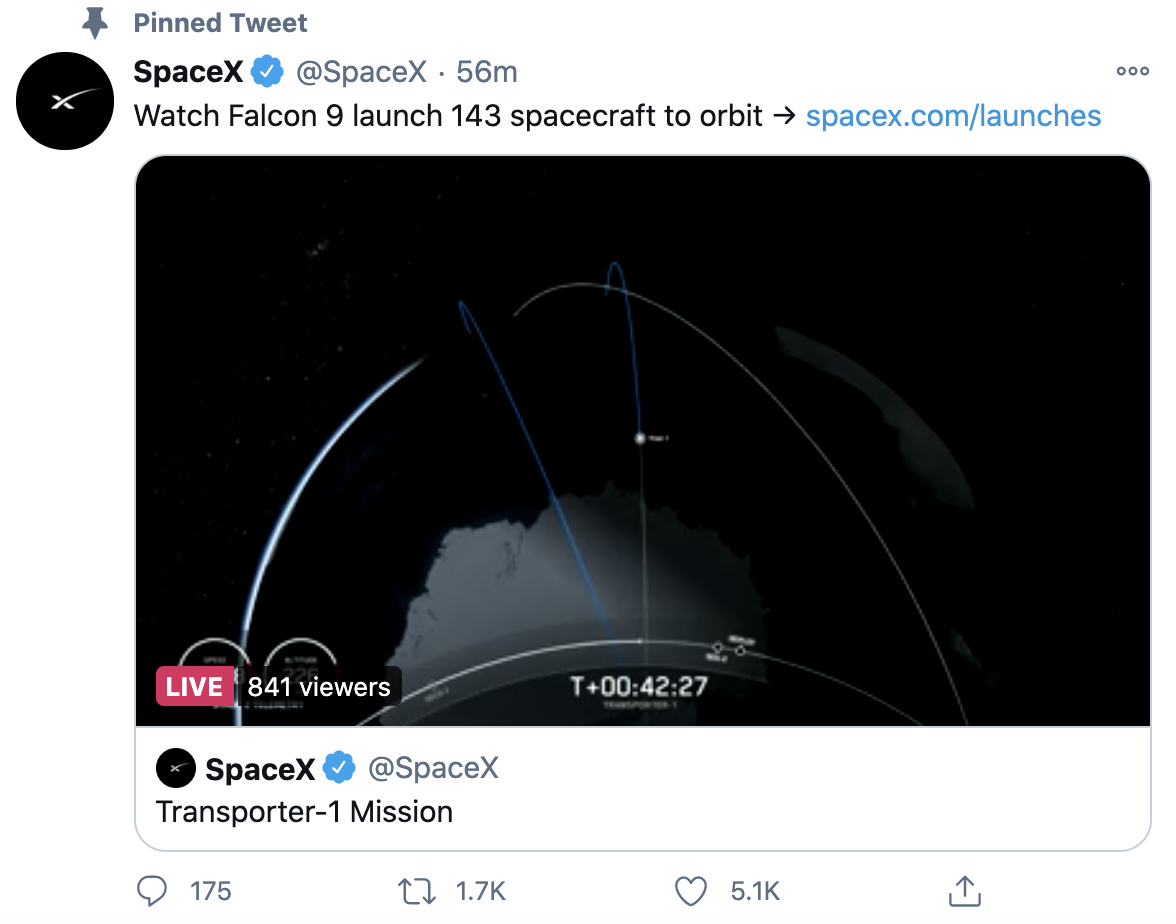Open the spacex.com/launches link

tap(953, 116)
